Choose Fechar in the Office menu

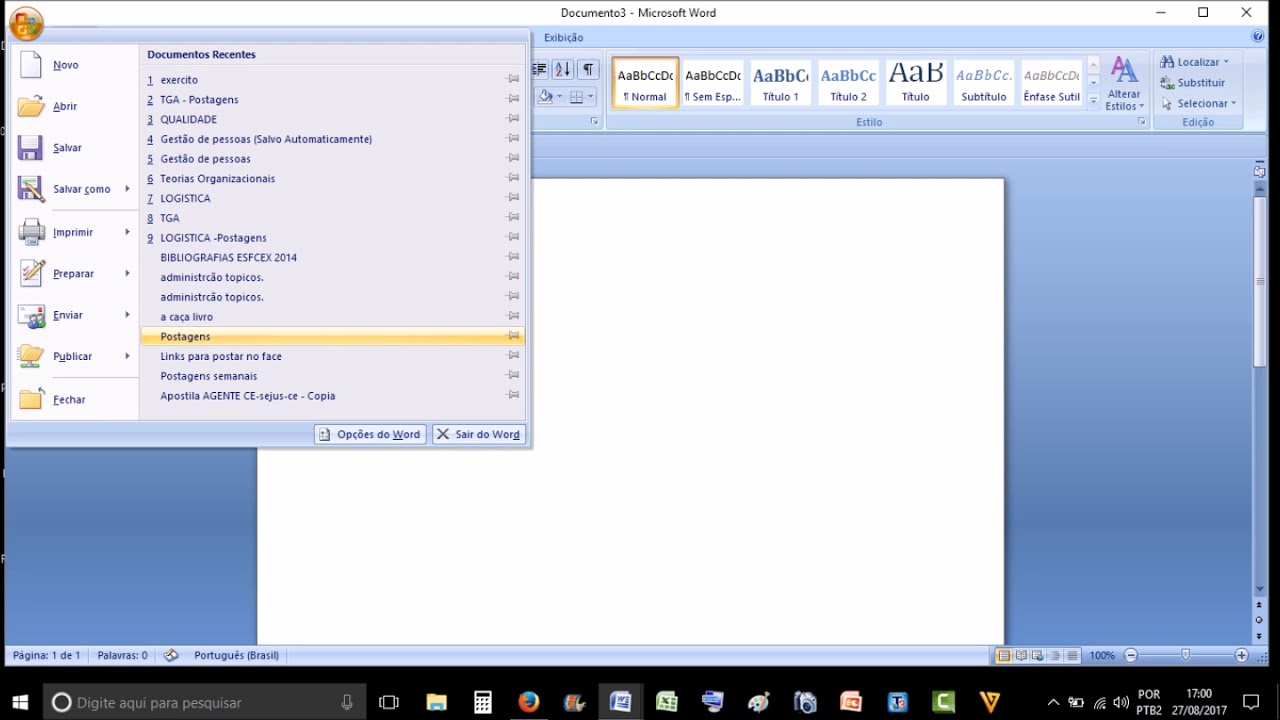point(73,399)
